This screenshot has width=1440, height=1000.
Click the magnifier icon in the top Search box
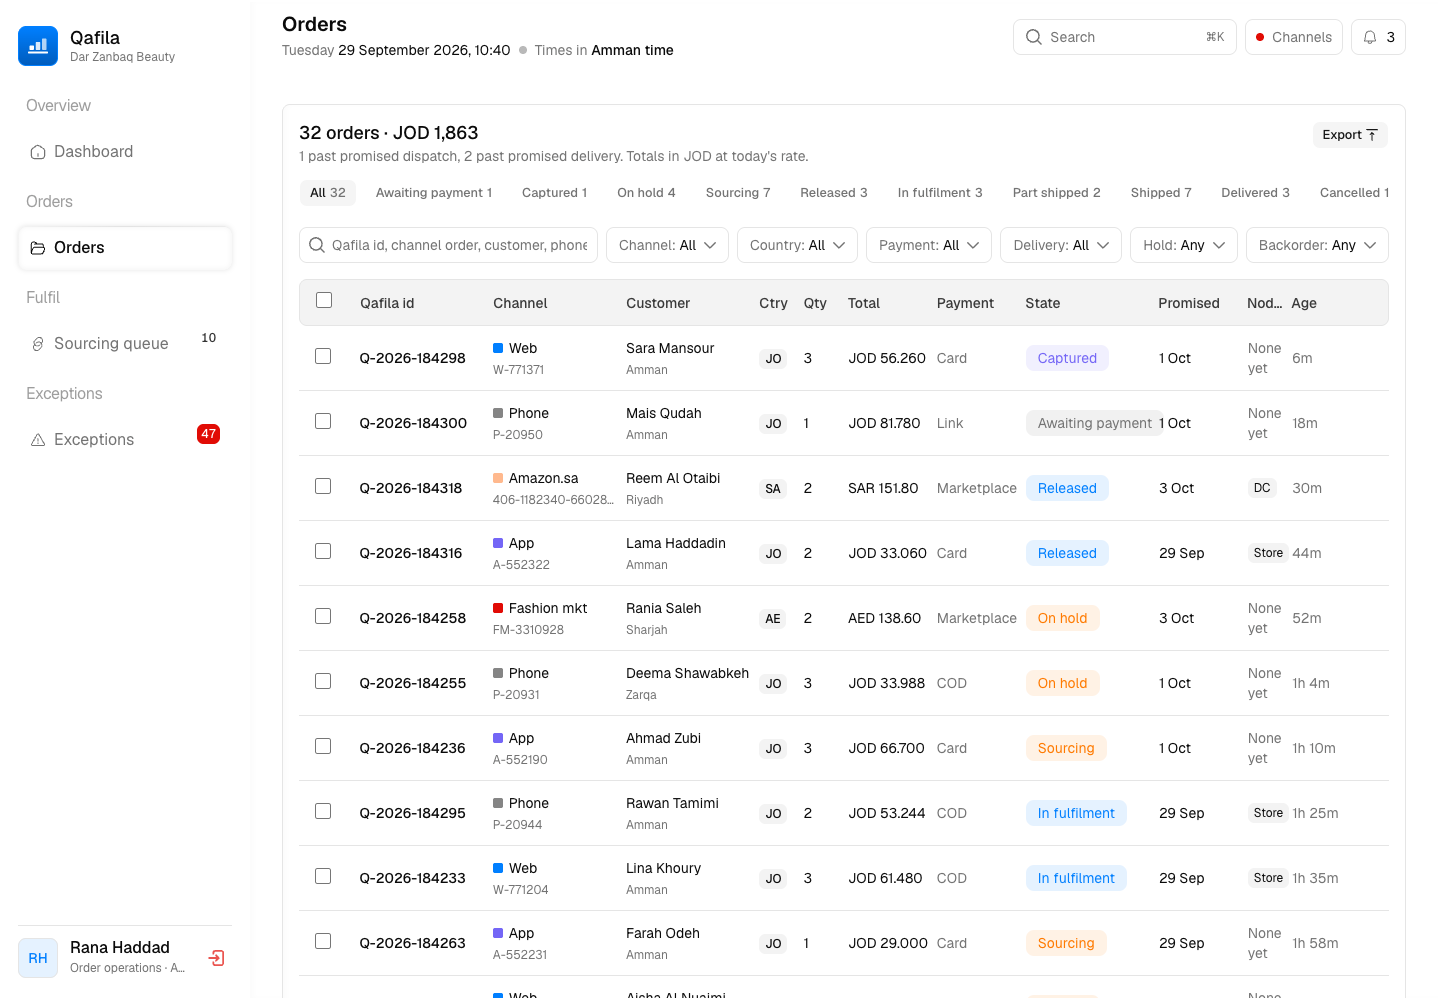point(1034,37)
